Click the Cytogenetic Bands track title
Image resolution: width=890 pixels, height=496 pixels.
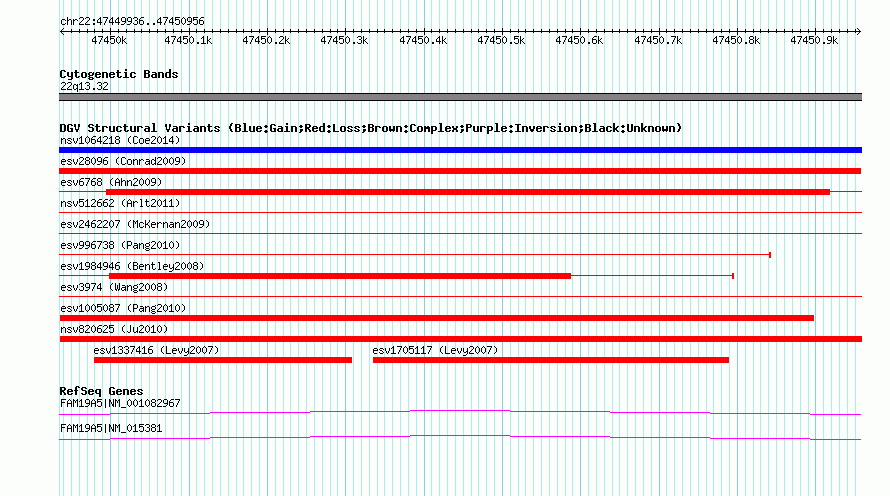(x=119, y=74)
